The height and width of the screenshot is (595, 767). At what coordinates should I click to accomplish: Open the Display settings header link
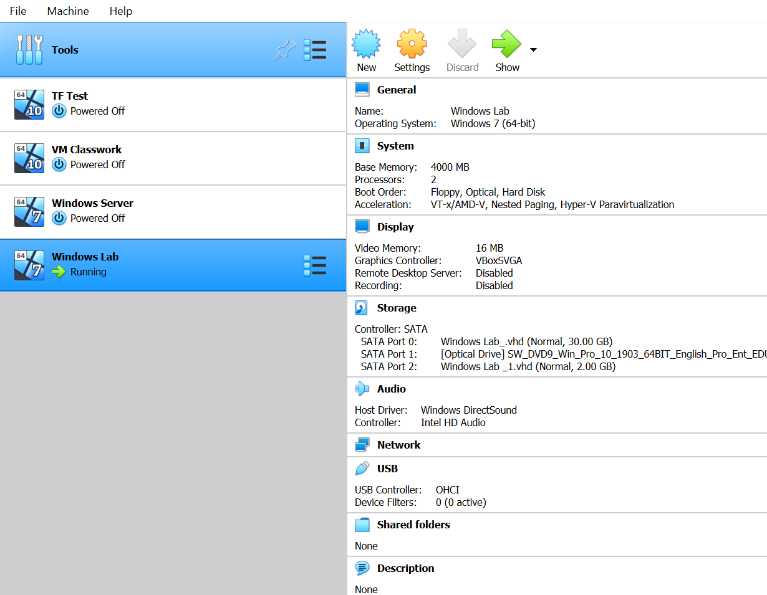click(x=395, y=227)
